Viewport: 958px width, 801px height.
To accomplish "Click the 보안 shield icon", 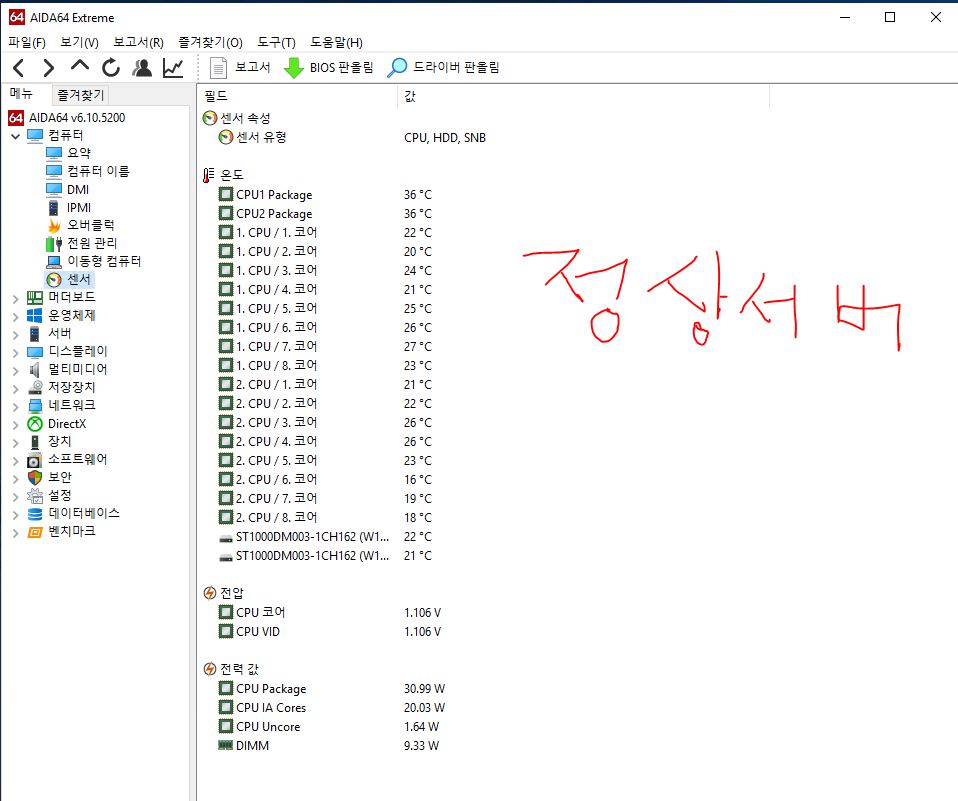I will point(35,478).
